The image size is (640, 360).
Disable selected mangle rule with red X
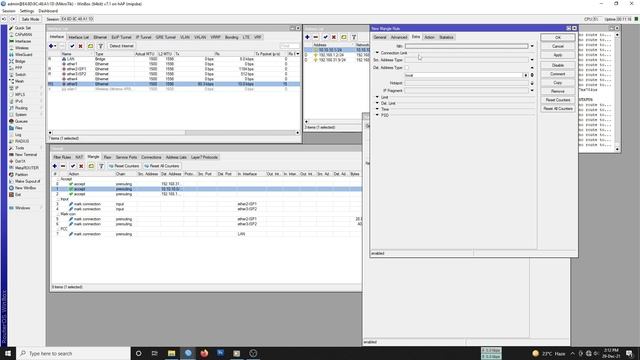click(81, 166)
